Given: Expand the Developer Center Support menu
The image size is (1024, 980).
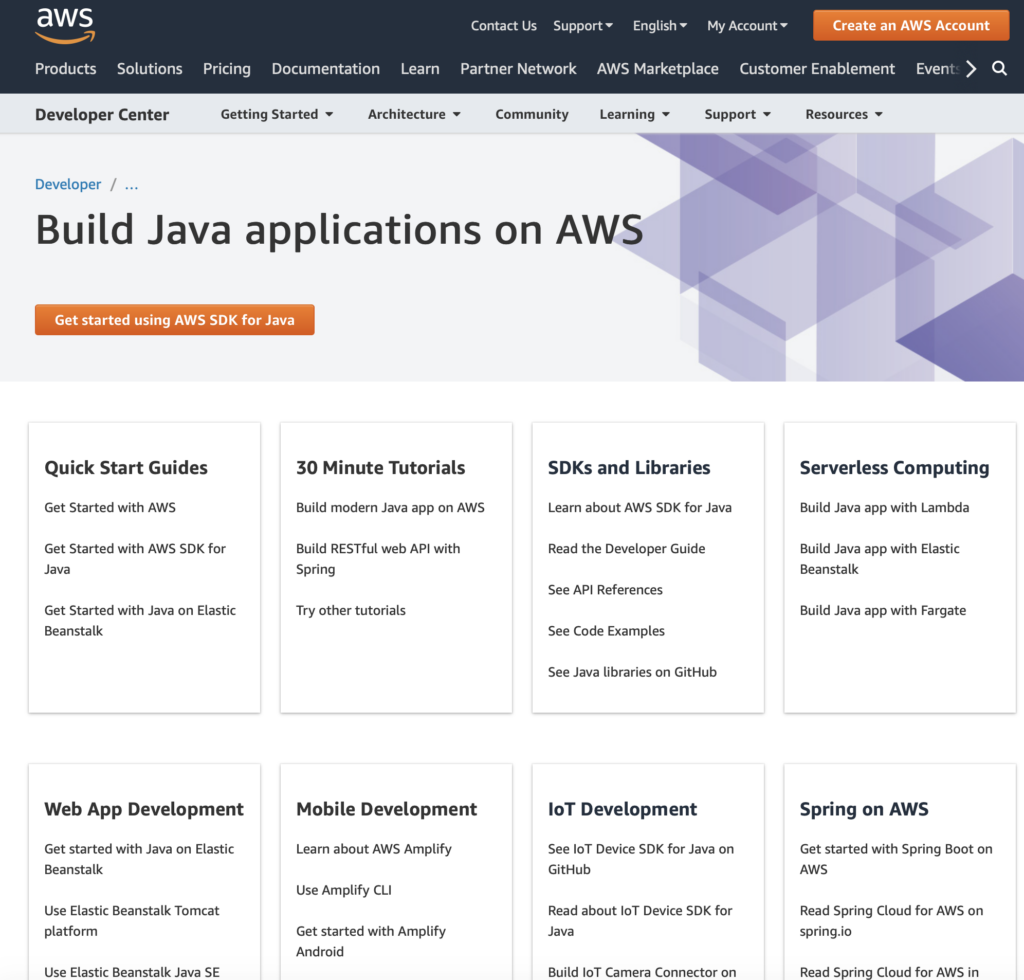Looking at the screenshot, I should (x=737, y=114).
